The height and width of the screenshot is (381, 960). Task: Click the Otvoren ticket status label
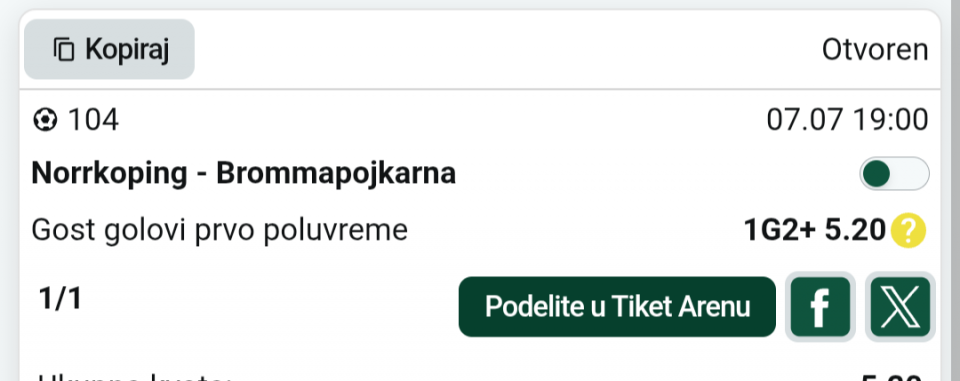tap(875, 50)
